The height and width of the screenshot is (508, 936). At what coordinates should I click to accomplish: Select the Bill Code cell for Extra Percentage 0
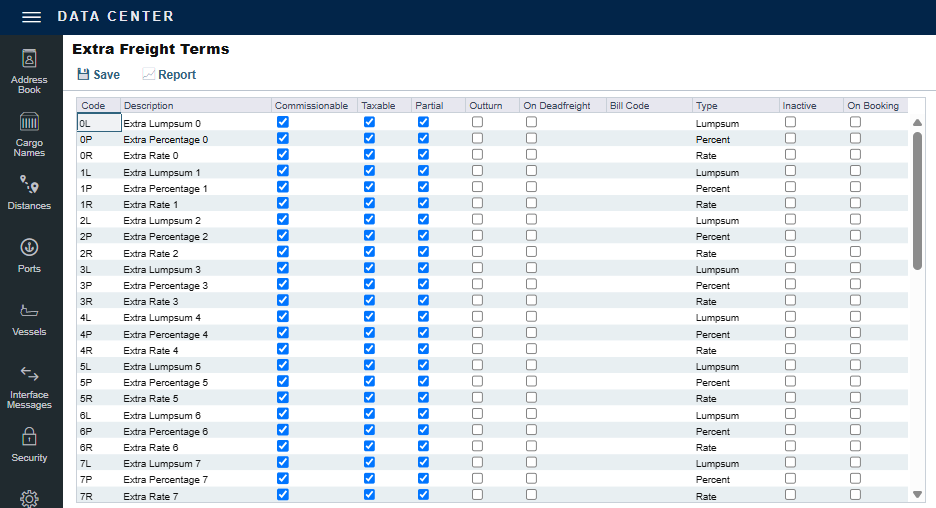tap(649, 139)
